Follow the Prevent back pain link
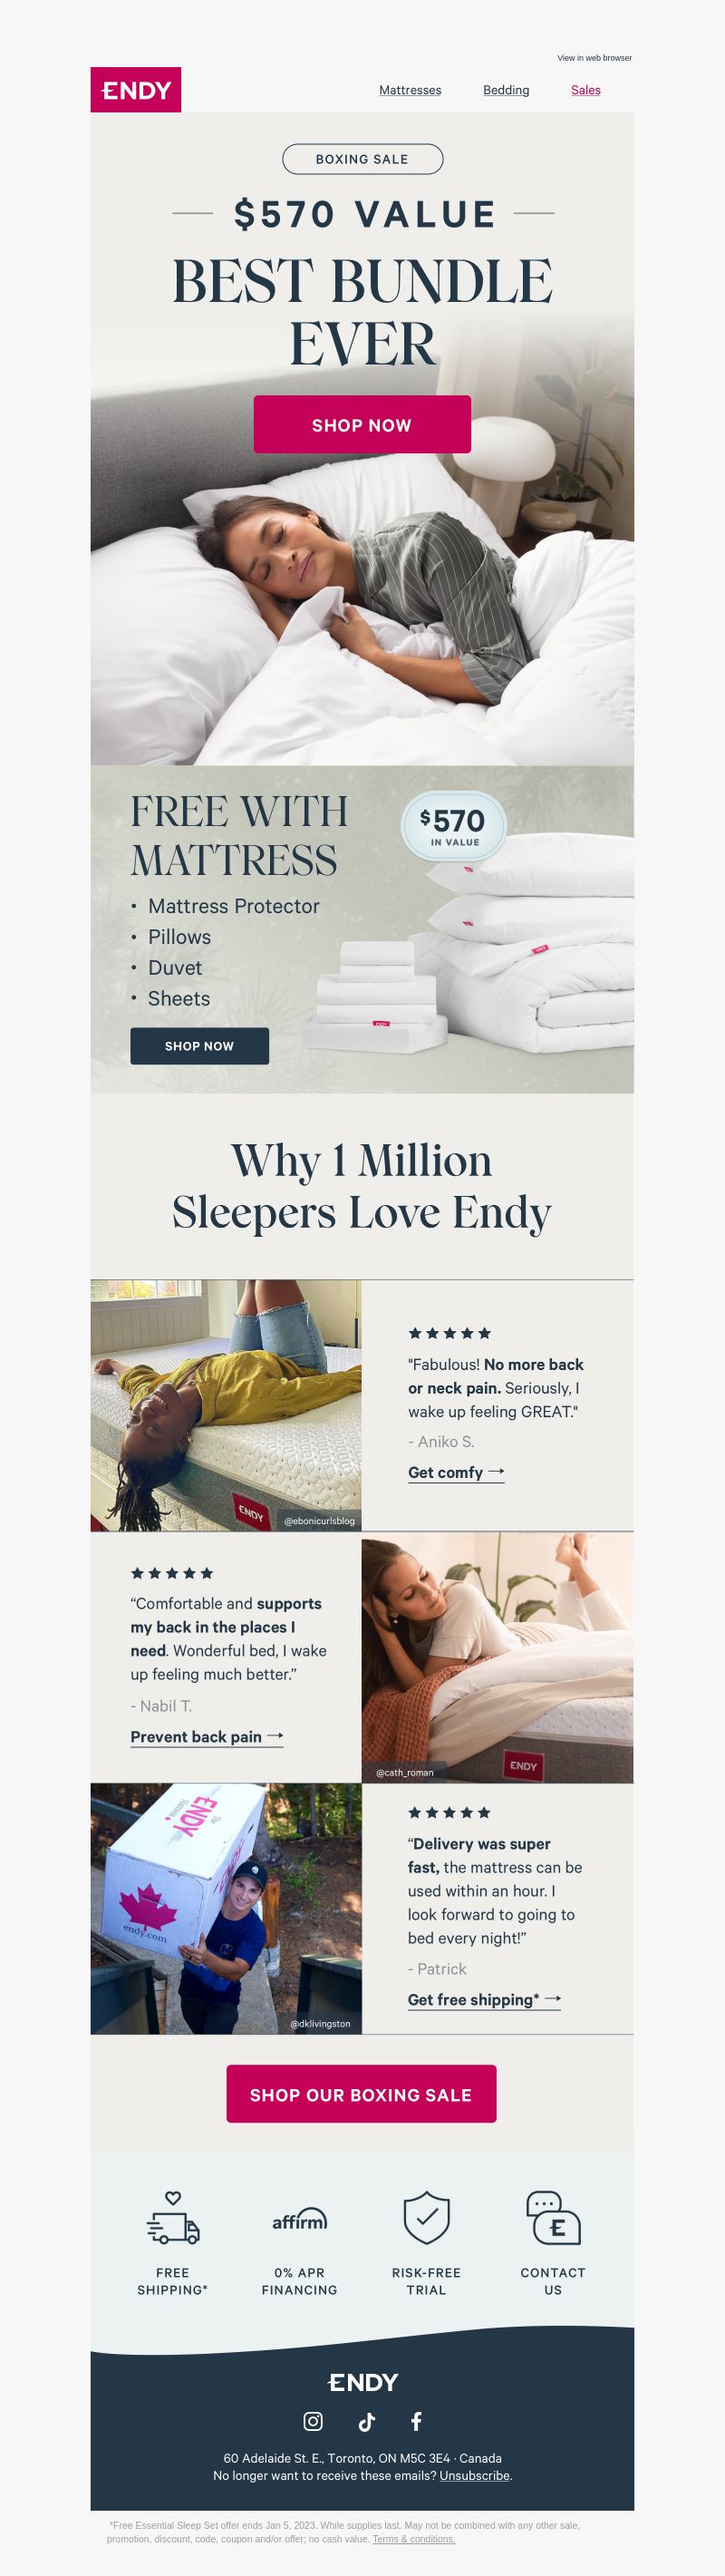 [x=207, y=1737]
